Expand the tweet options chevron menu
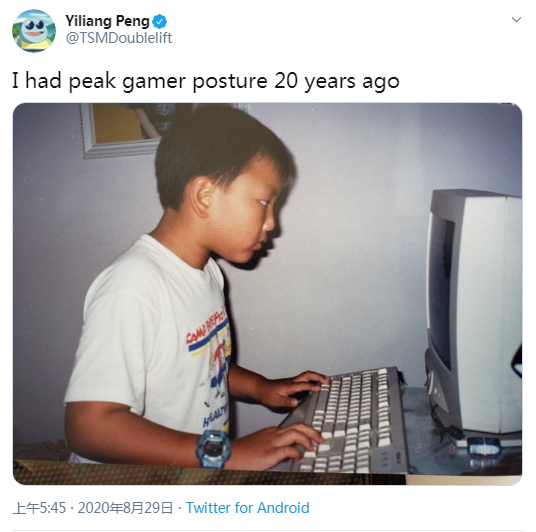 tap(516, 19)
